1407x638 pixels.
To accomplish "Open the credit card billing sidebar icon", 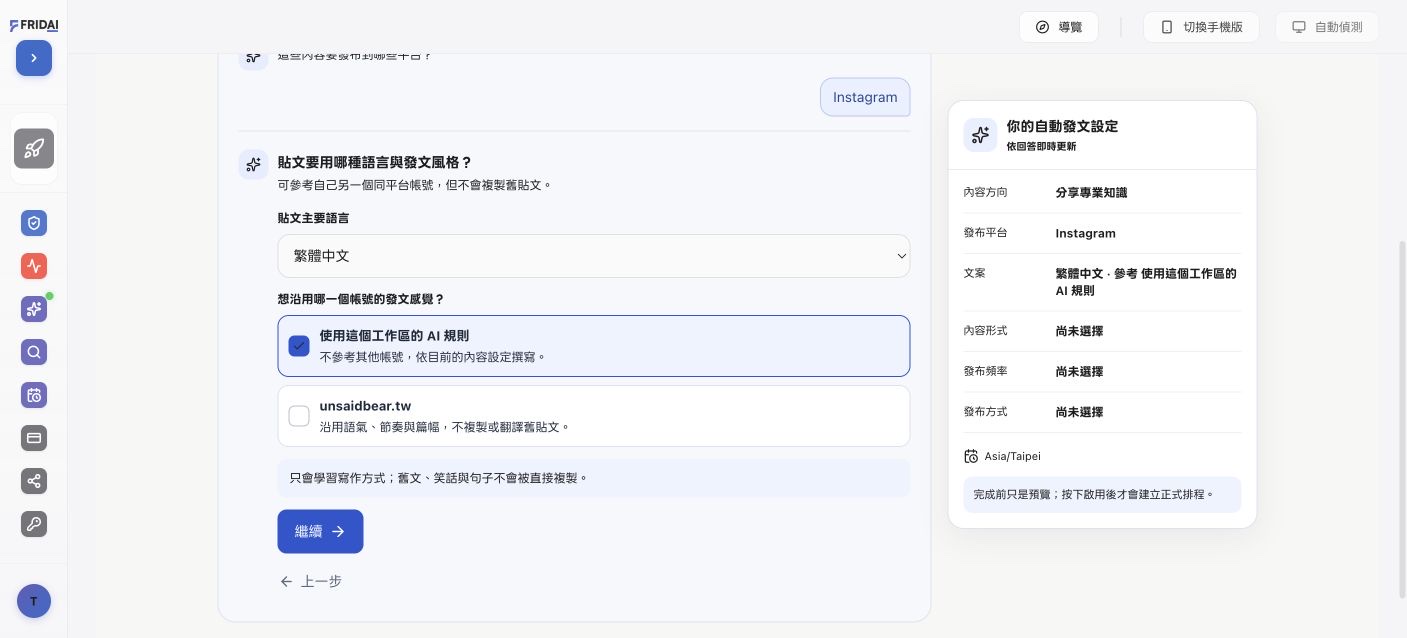I will point(34,438).
